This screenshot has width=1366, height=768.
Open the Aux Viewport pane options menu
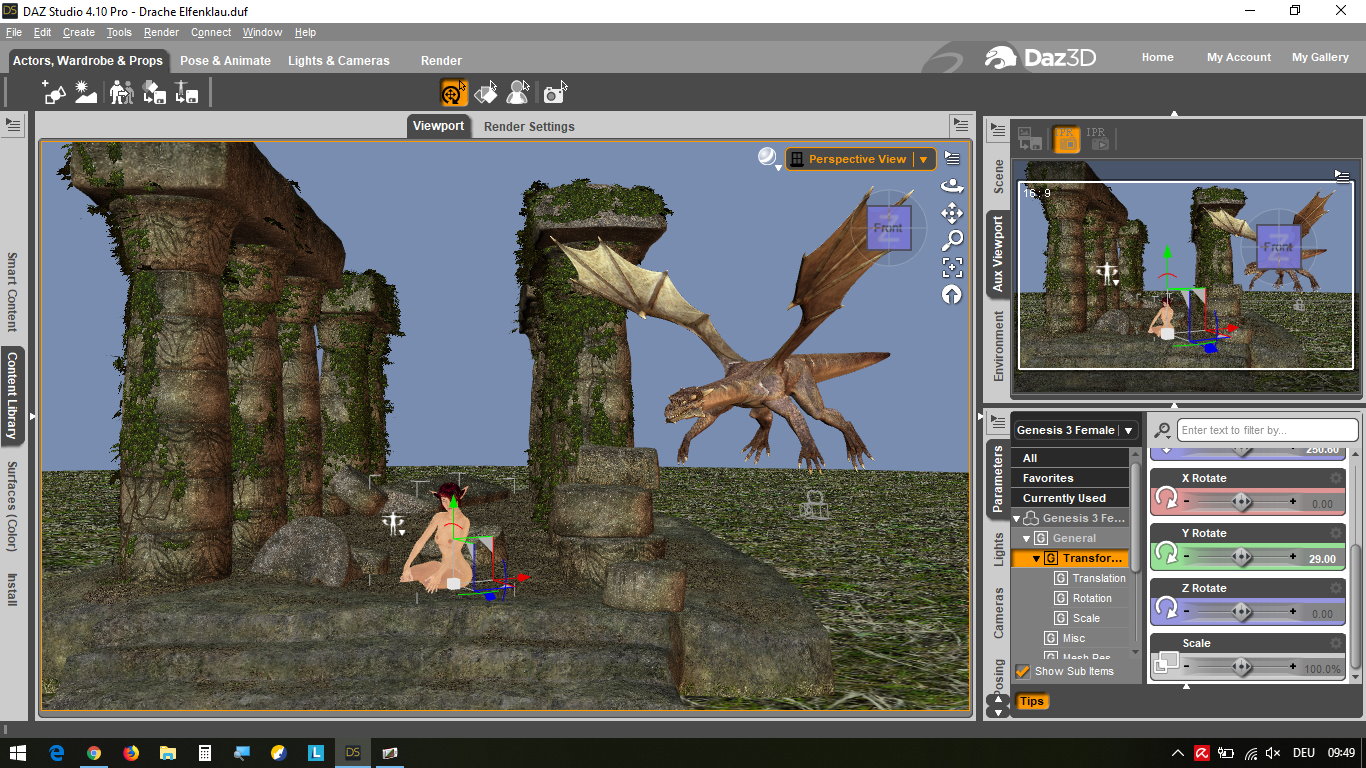(x=997, y=129)
